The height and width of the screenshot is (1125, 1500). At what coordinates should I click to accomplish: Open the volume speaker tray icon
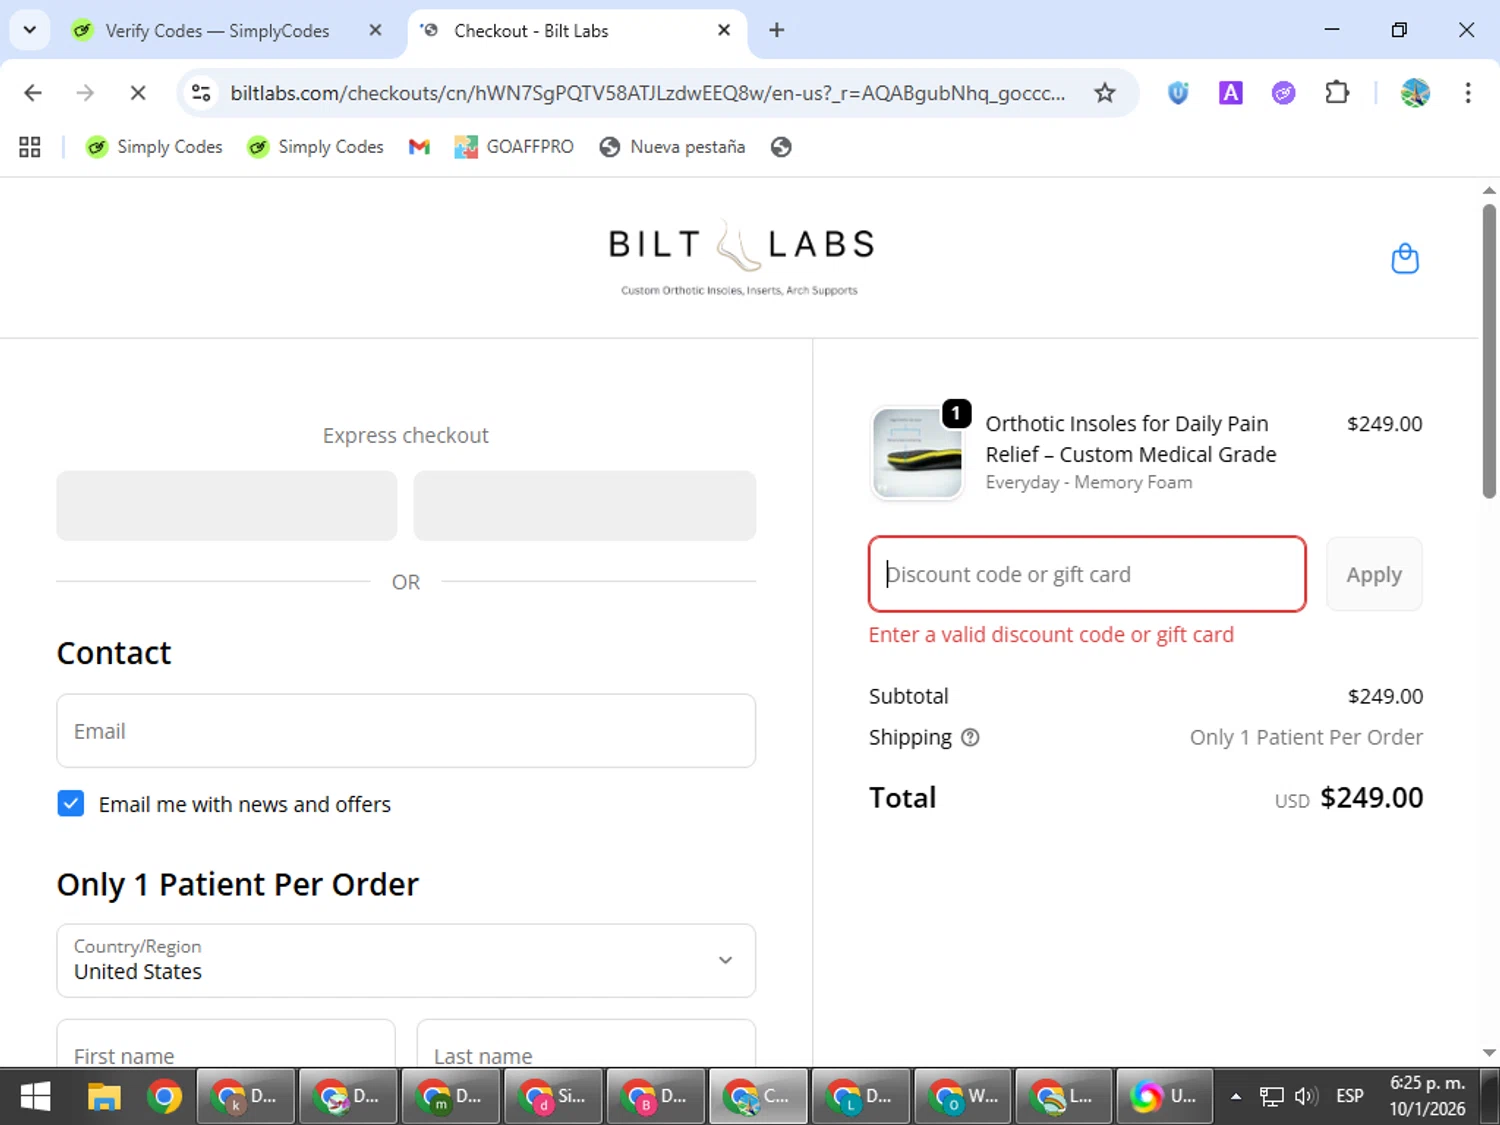pyautogui.click(x=1306, y=1097)
